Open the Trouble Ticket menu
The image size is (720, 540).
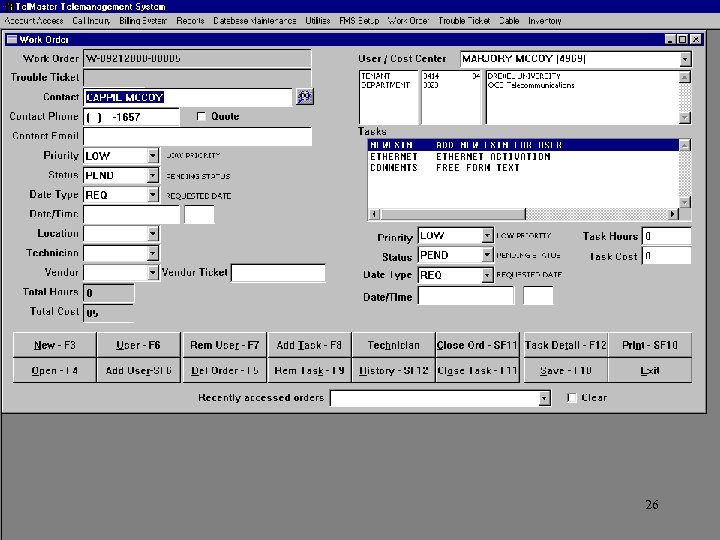[x=464, y=21]
